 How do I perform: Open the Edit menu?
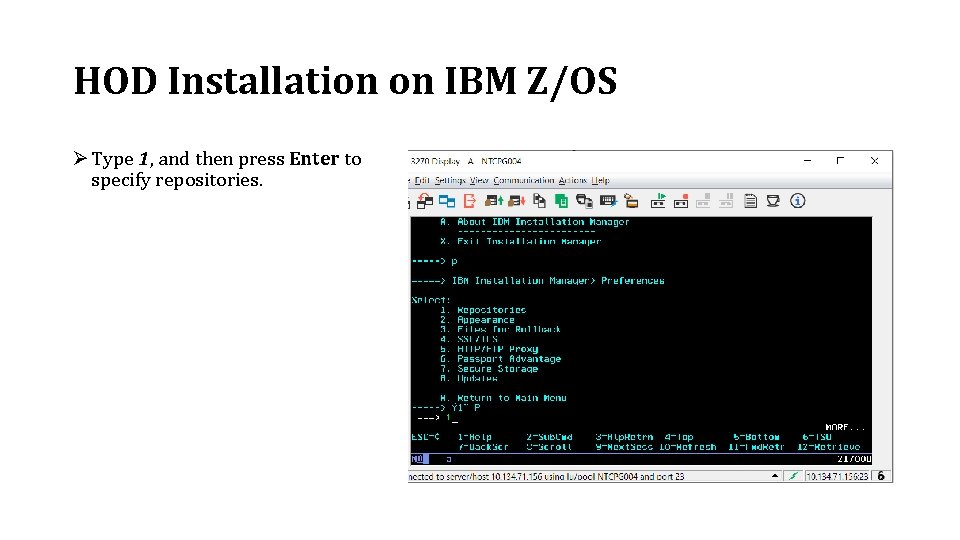[421, 181]
